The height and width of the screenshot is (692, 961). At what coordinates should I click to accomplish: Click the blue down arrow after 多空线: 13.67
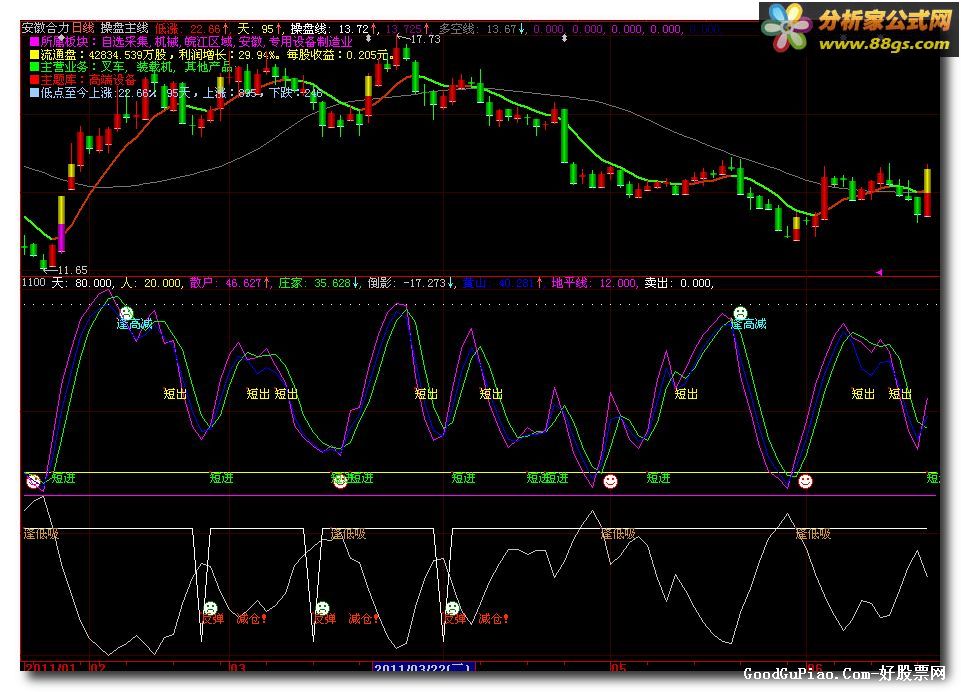(522, 29)
